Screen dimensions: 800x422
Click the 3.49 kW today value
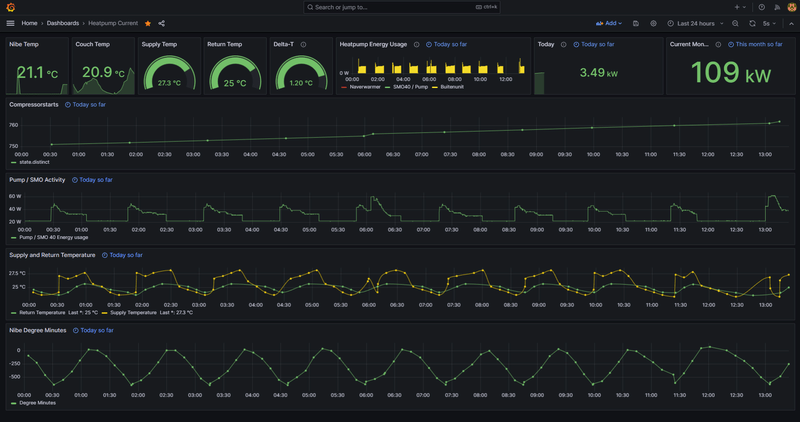point(598,73)
